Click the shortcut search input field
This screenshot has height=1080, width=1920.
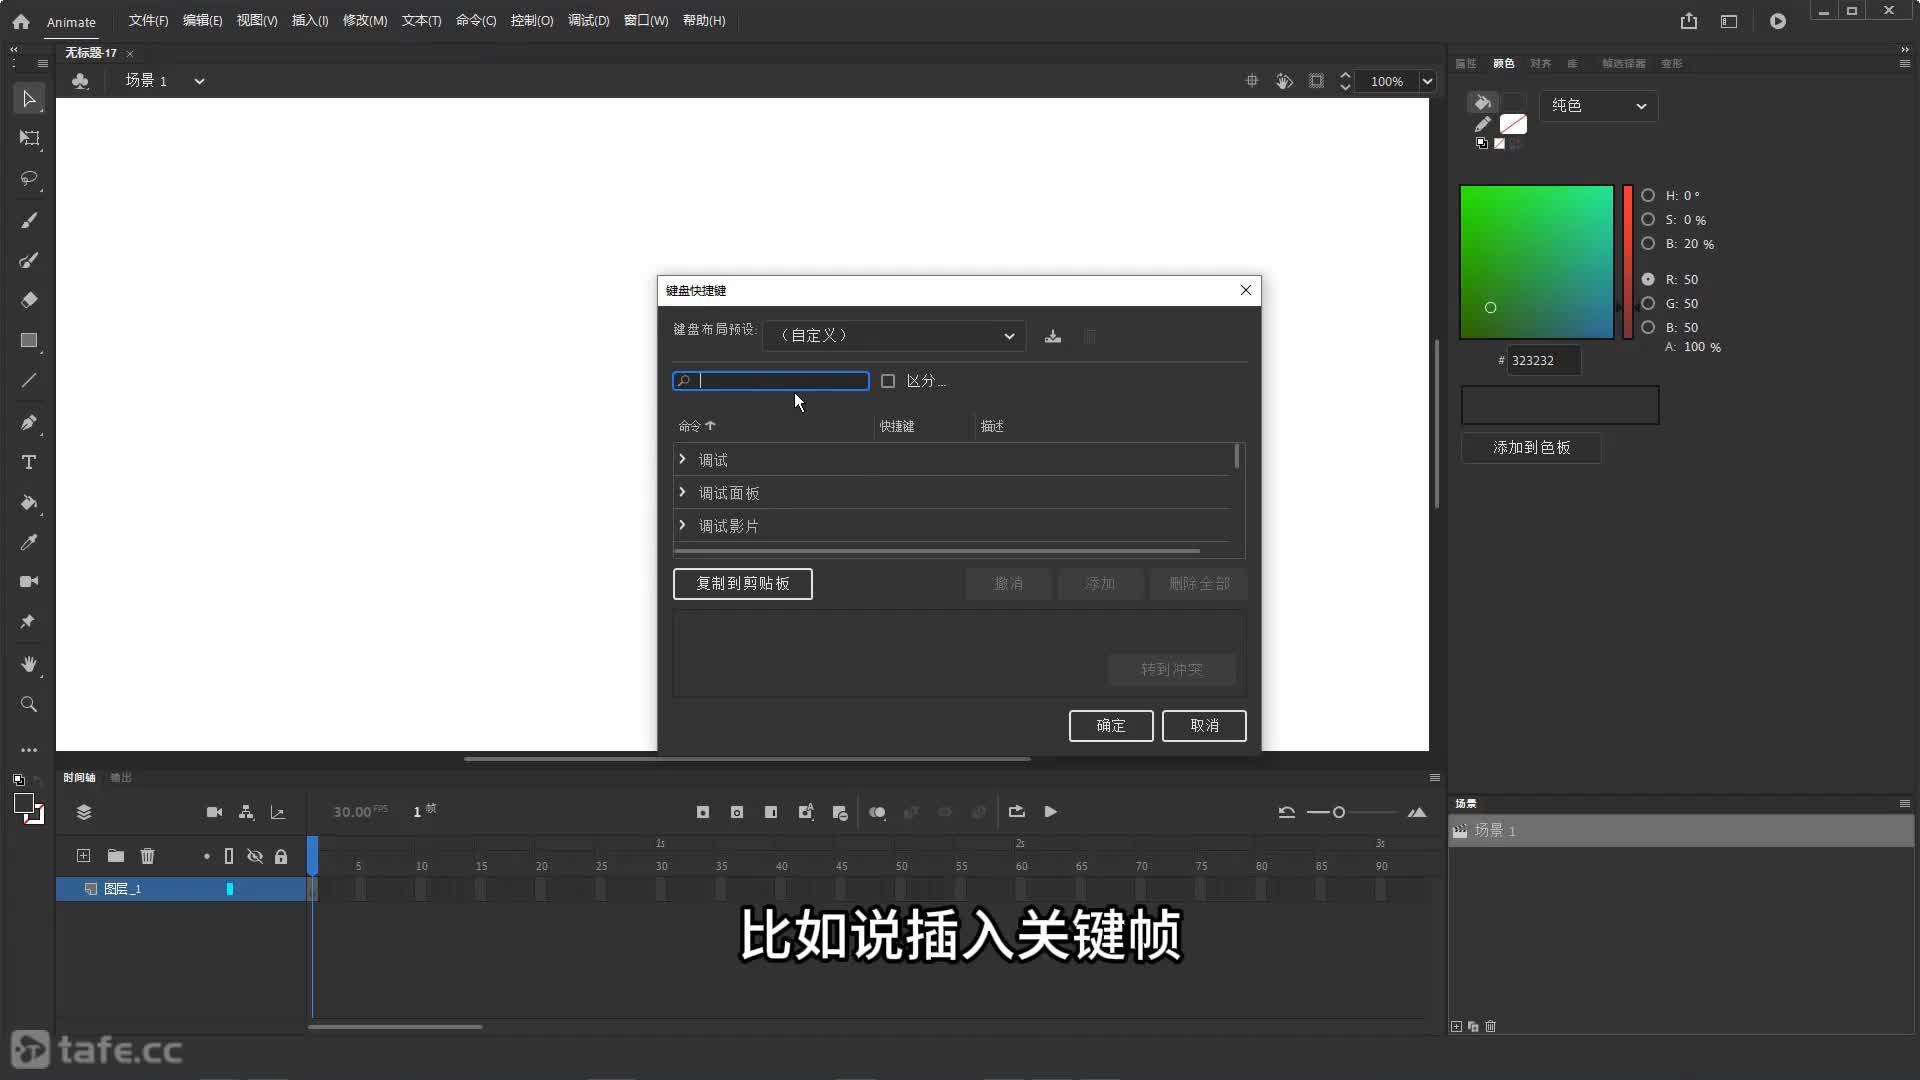pos(771,381)
